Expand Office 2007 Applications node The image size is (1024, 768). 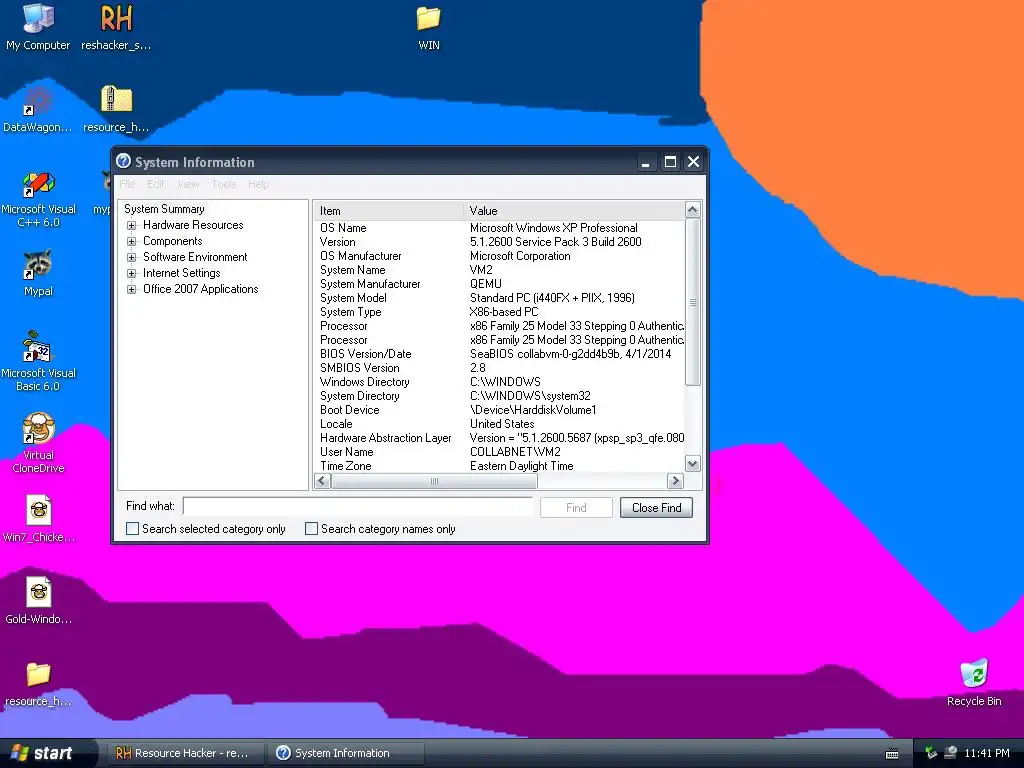131,289
